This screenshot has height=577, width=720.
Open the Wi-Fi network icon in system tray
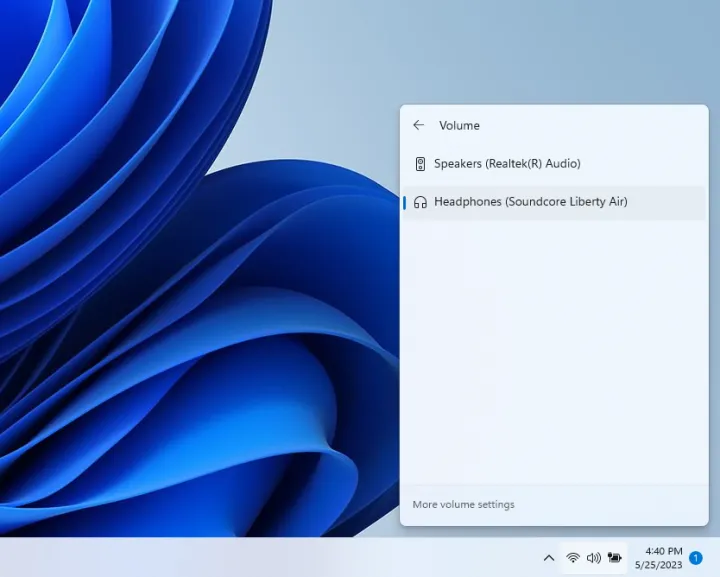pyautogui.click(x=573, y=557)
